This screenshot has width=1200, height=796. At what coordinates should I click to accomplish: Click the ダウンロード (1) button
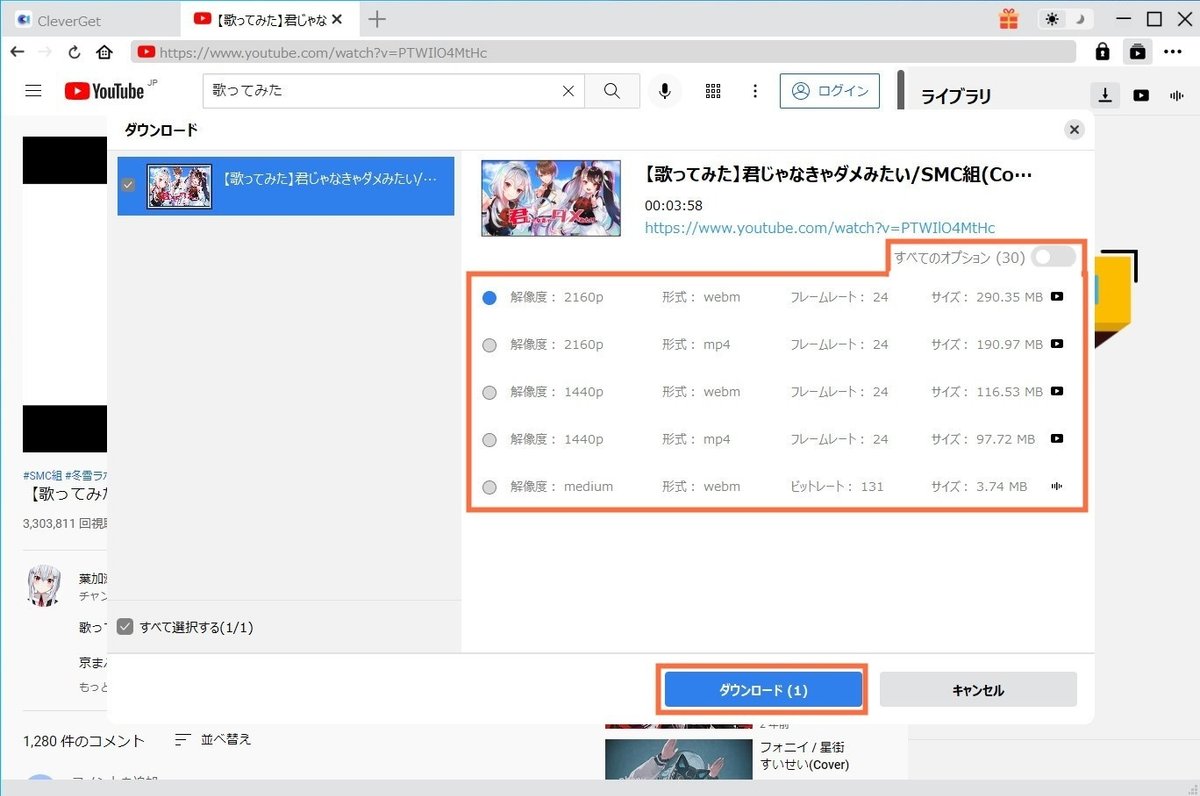(763, 690)
